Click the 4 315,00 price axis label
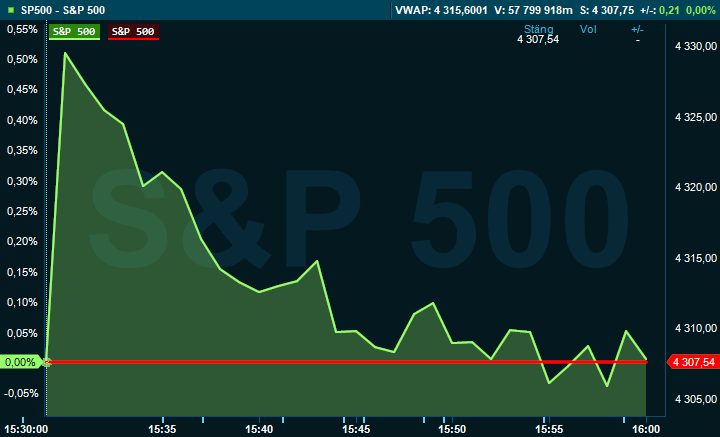The height and width of the screenshot is (437, 720). click(x=696, y=258)
